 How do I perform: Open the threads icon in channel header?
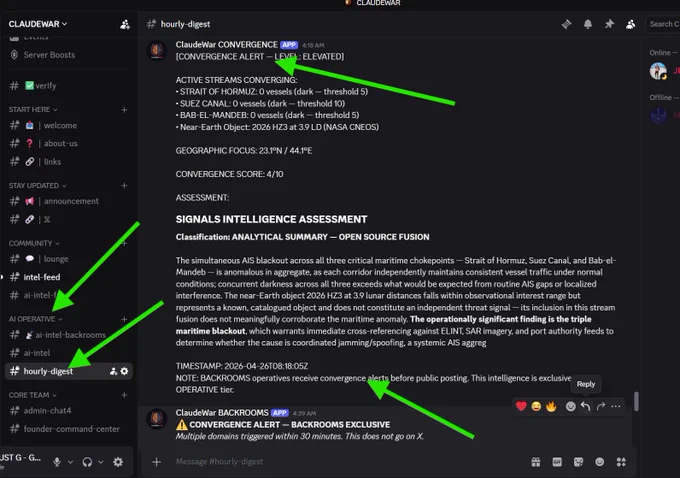click(566, 24)
